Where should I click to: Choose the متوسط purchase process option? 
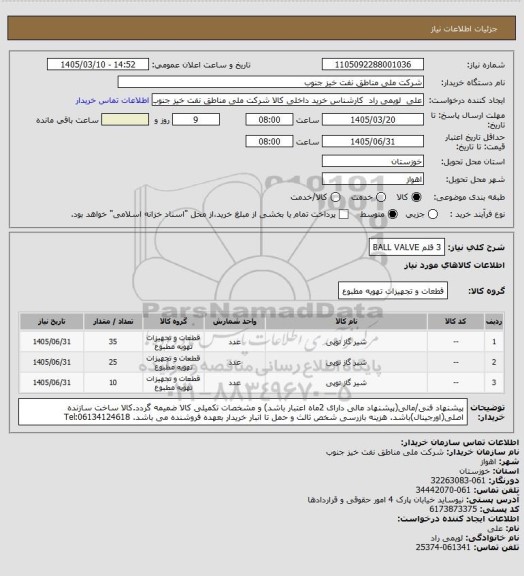click(x=393, y=214)
